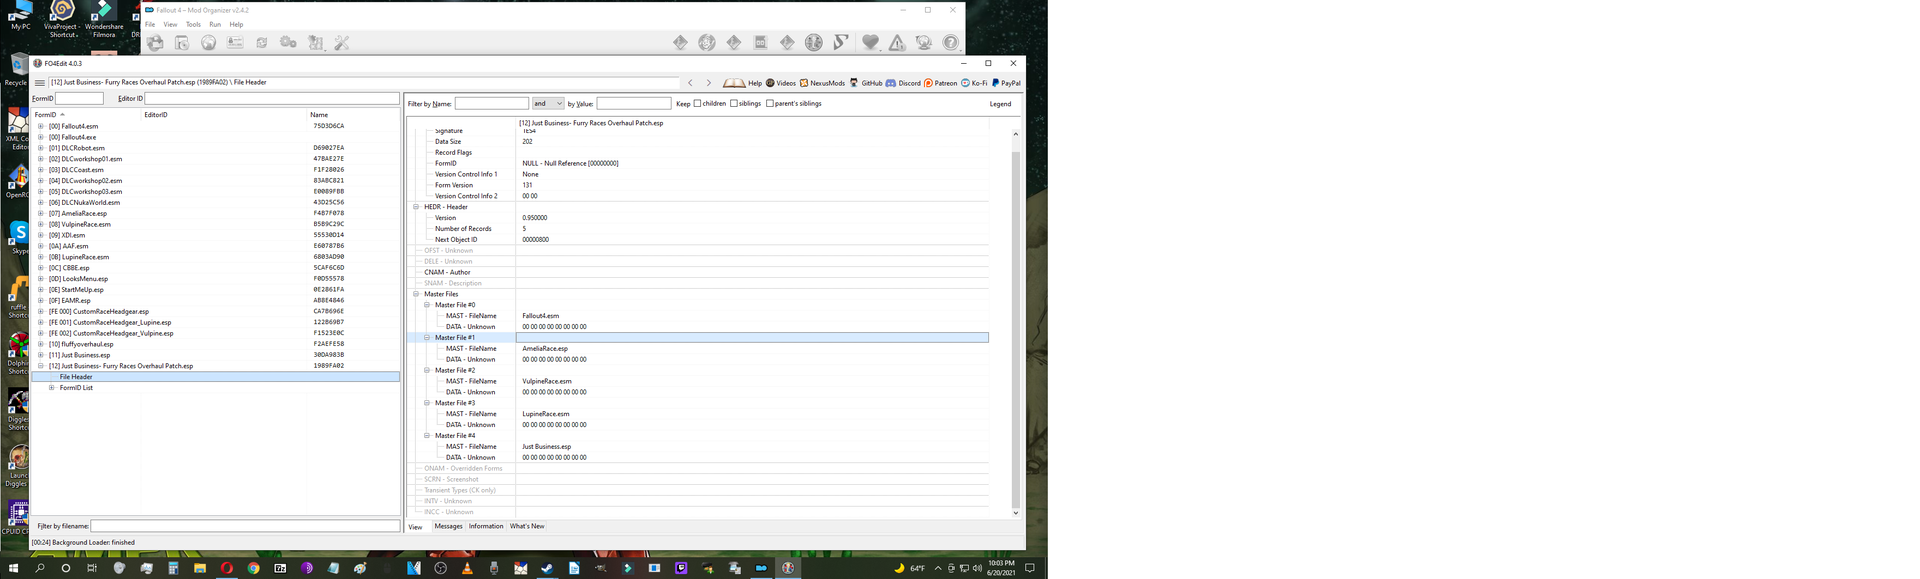Open the View menu in Mod Organizer

[170, 24]
